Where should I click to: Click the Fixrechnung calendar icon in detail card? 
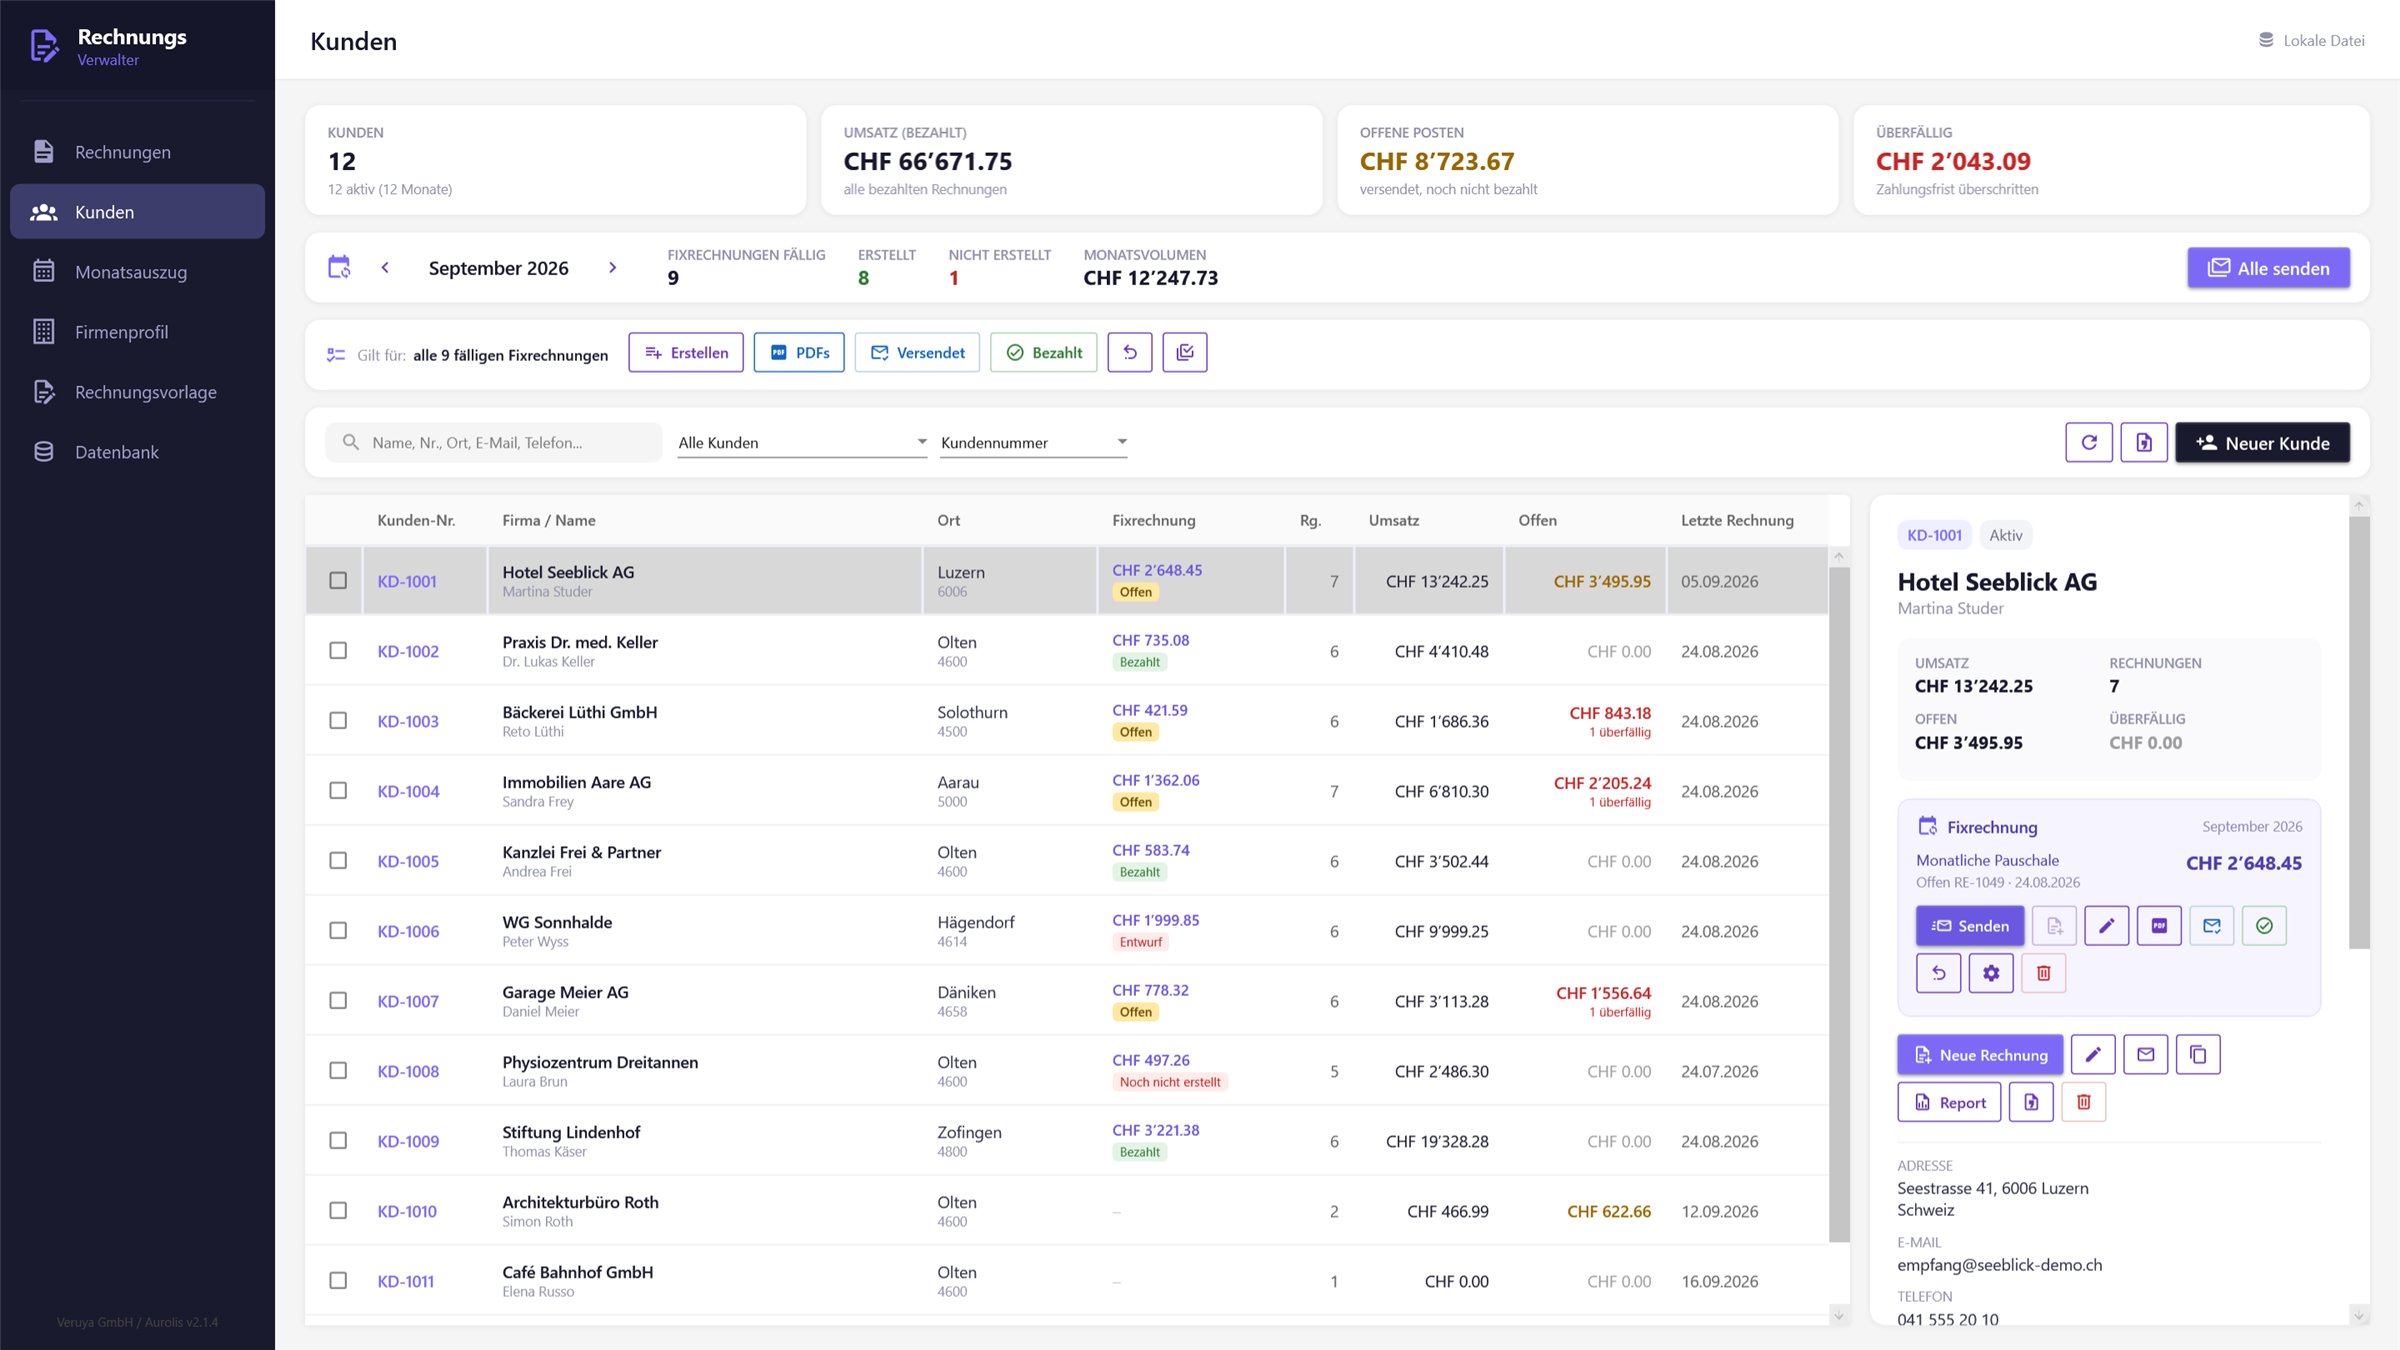[1927, 826]
